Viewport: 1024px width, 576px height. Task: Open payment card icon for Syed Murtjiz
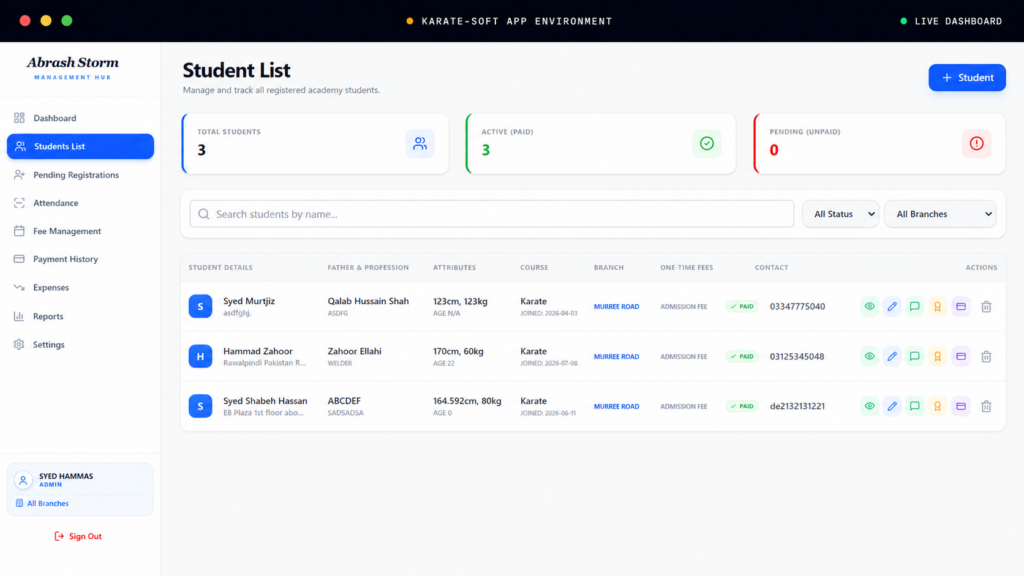point(961,306)
